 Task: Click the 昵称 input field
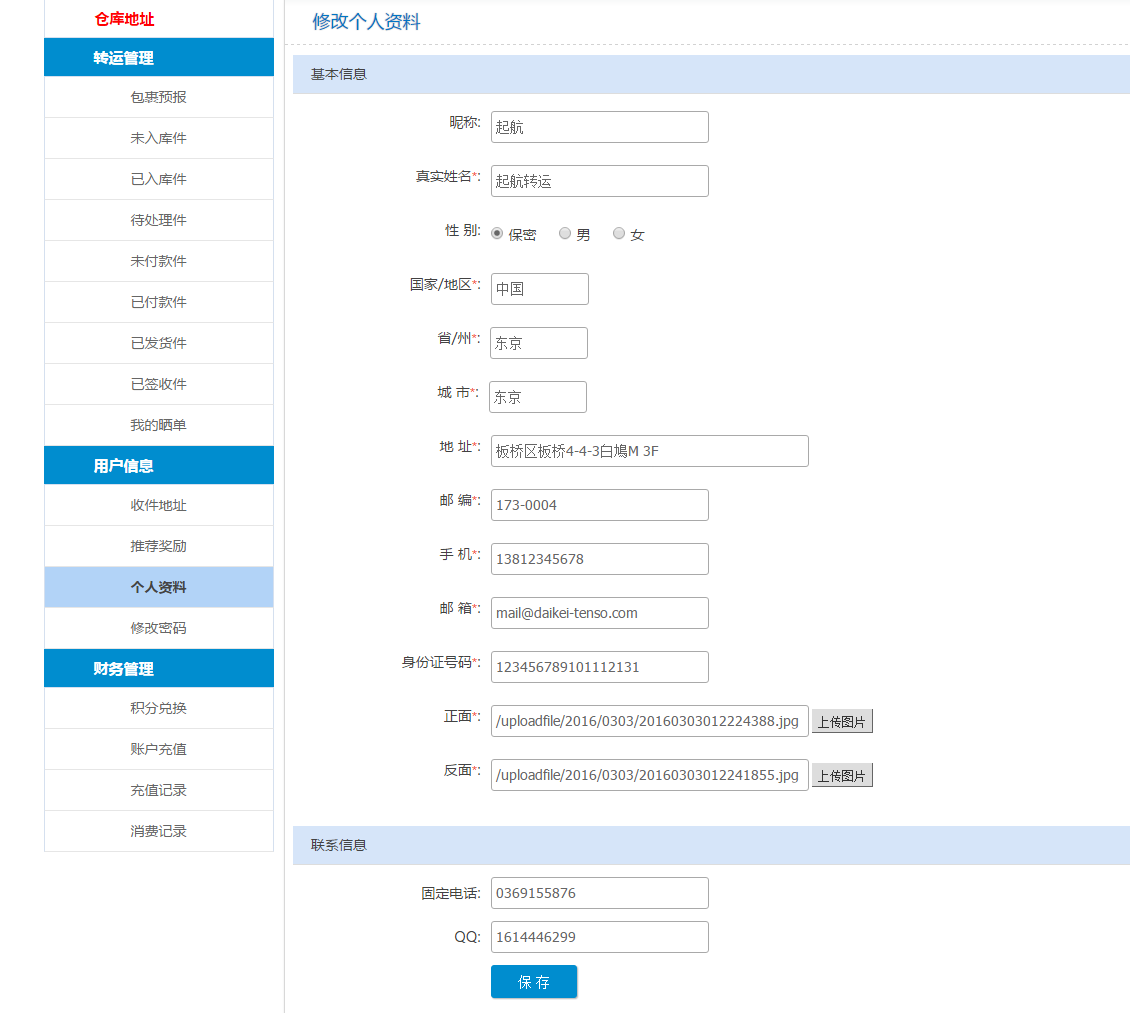(x=599, y=127)
